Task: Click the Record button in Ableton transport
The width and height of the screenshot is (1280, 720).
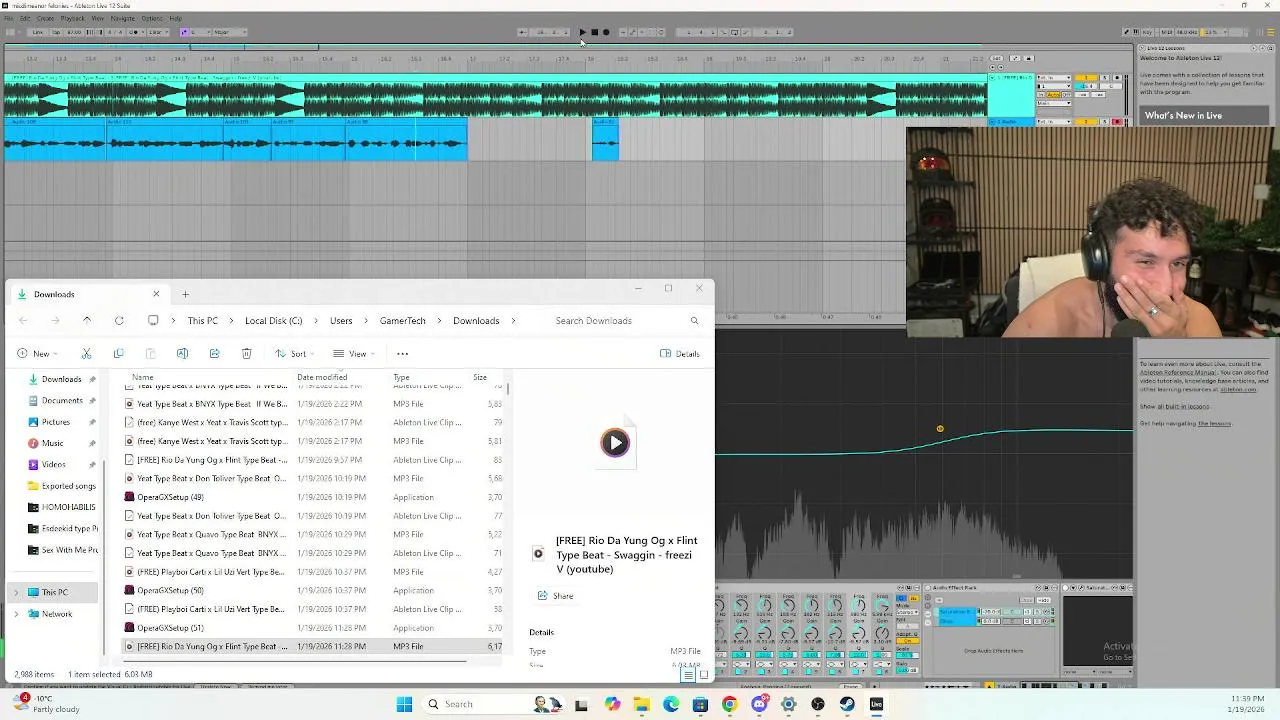Action: [606, 32]
